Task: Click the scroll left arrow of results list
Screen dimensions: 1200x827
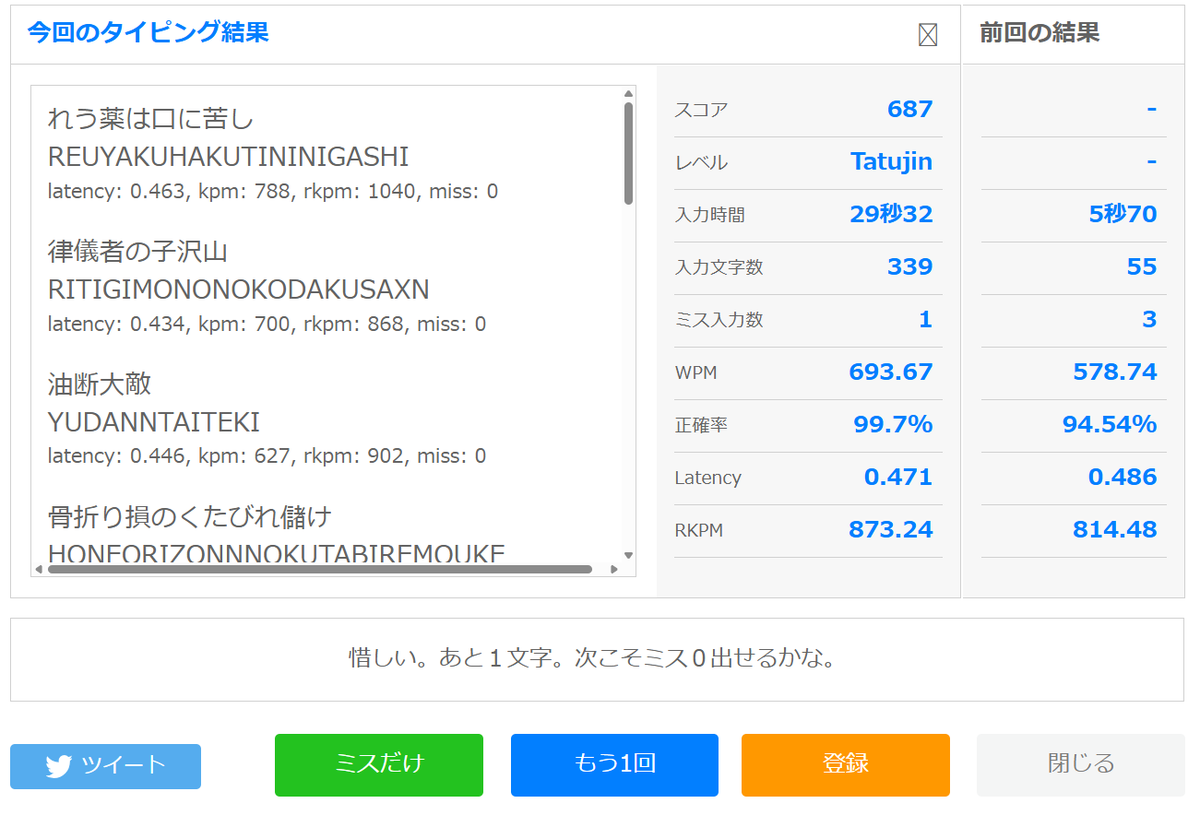Action: 38,569
